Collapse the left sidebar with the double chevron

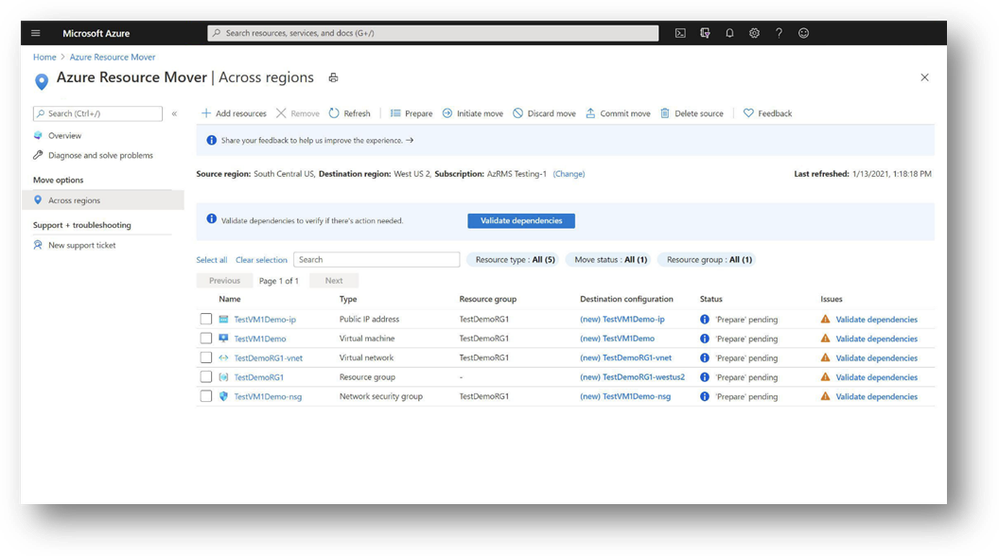pos(174,113)
